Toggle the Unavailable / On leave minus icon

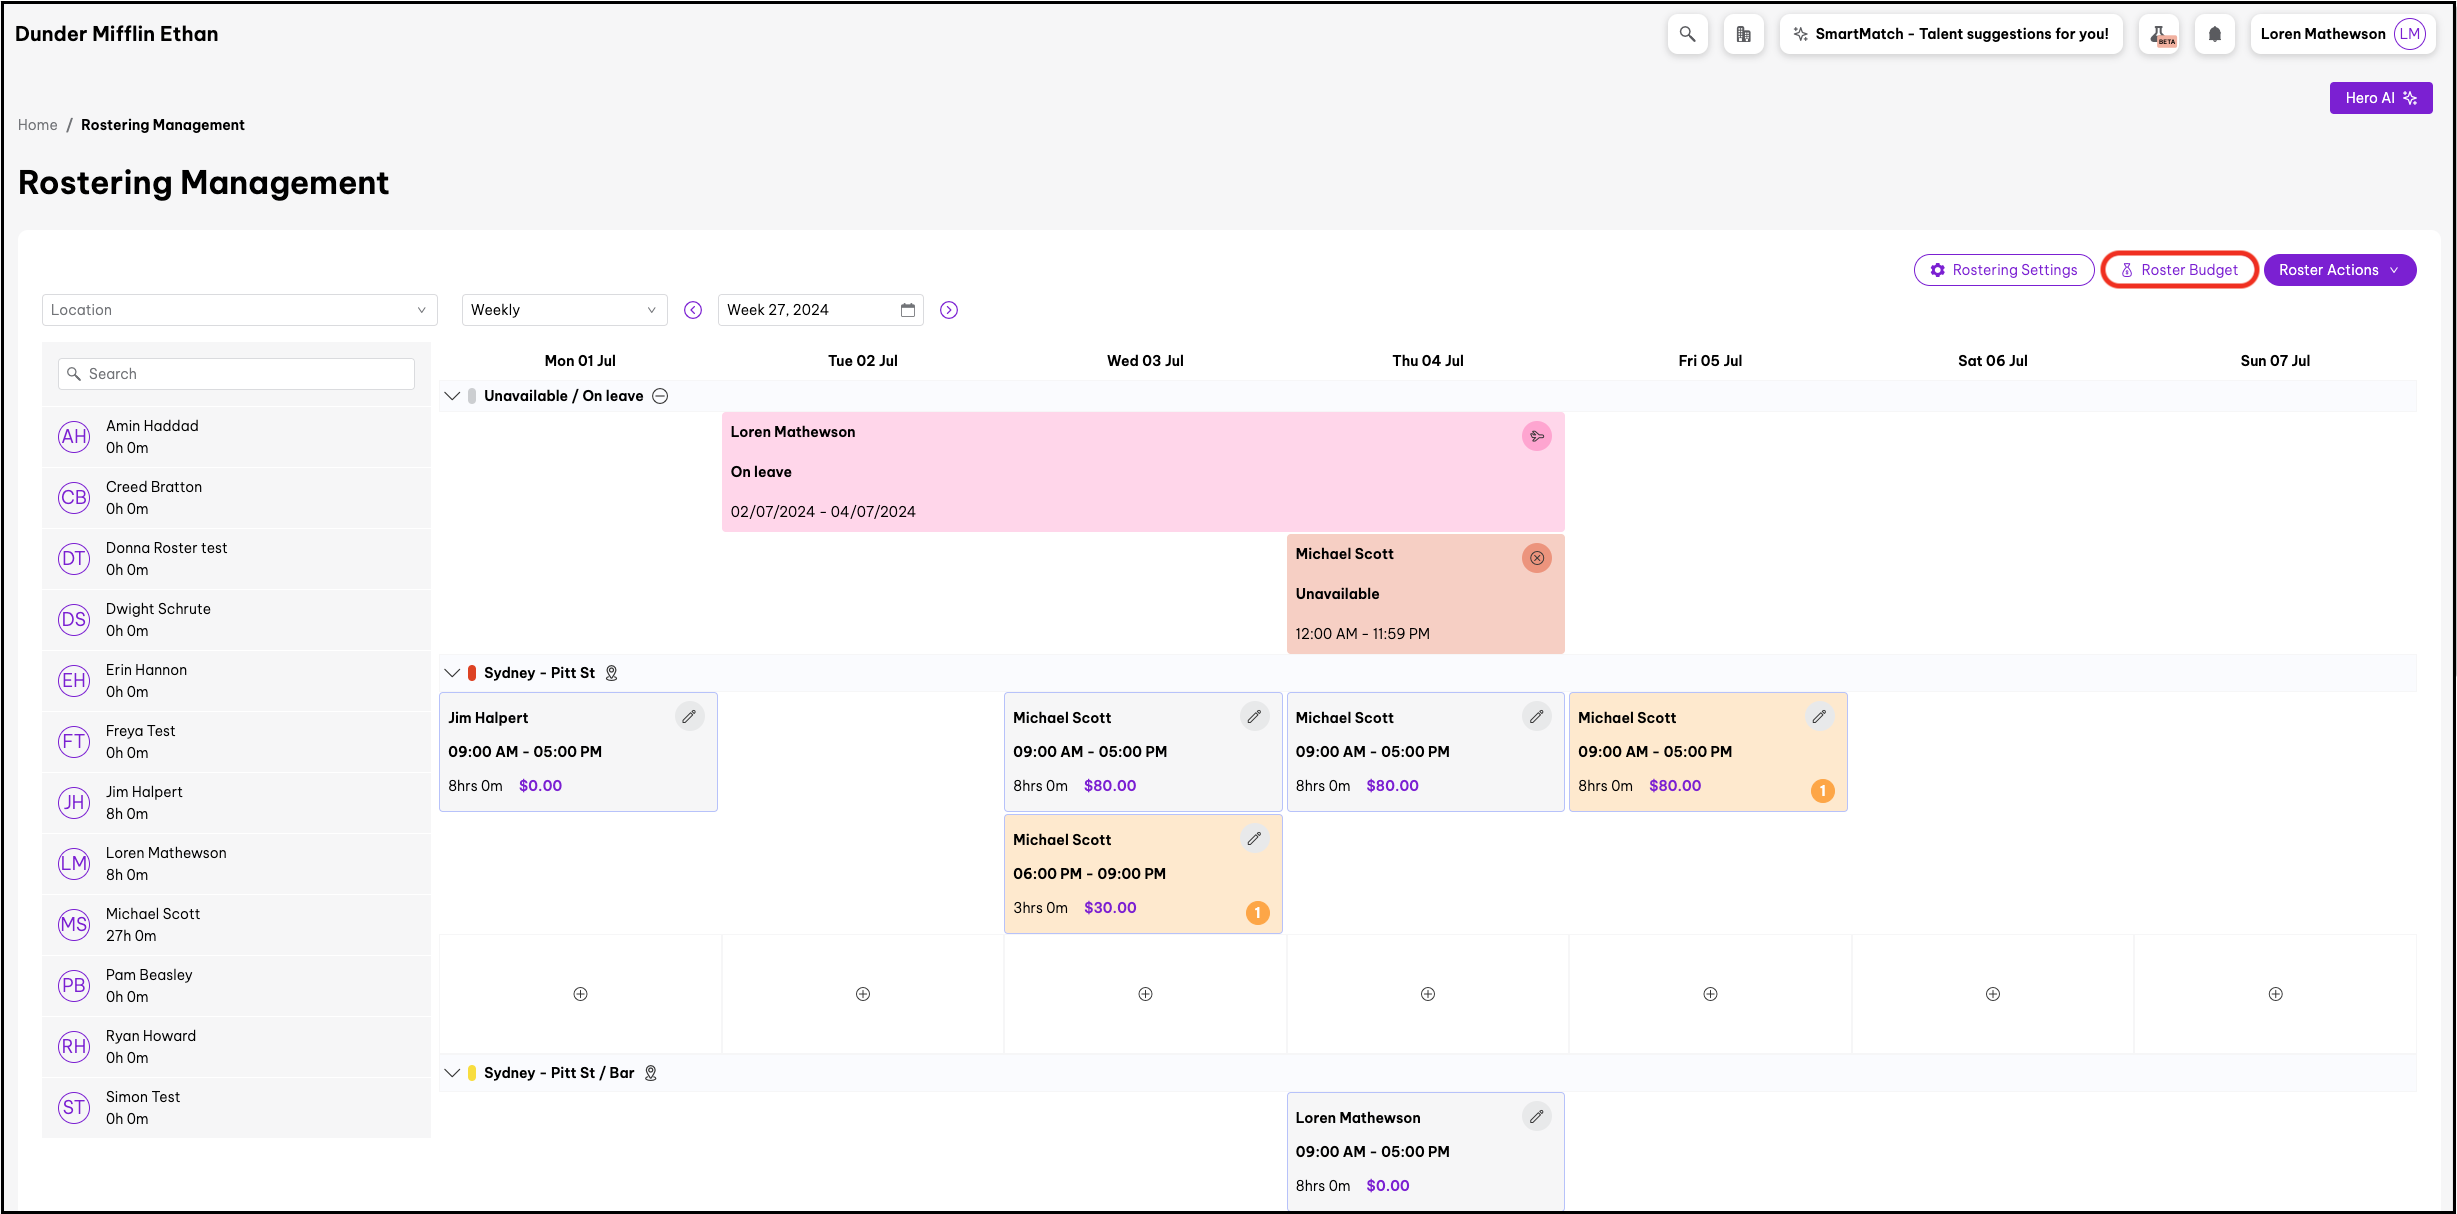660,396
